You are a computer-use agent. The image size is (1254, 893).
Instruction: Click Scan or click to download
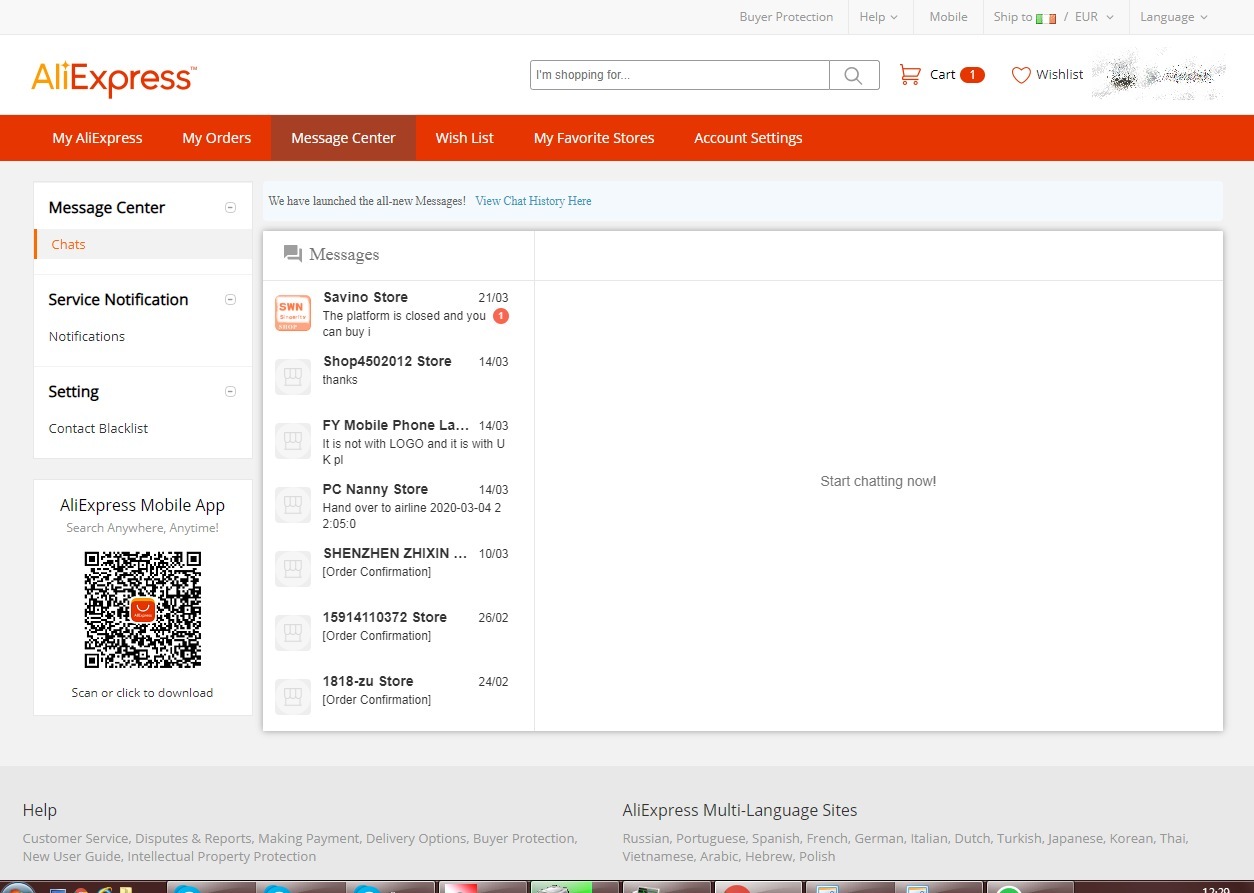[x=142, y=692]
